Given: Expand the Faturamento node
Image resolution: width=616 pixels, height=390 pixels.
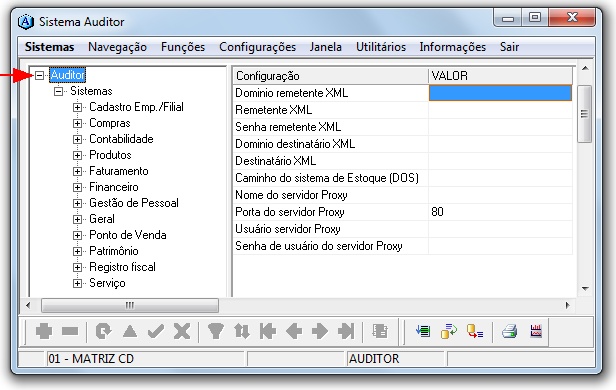Looking at the screenshot, I should pos(77,172).
